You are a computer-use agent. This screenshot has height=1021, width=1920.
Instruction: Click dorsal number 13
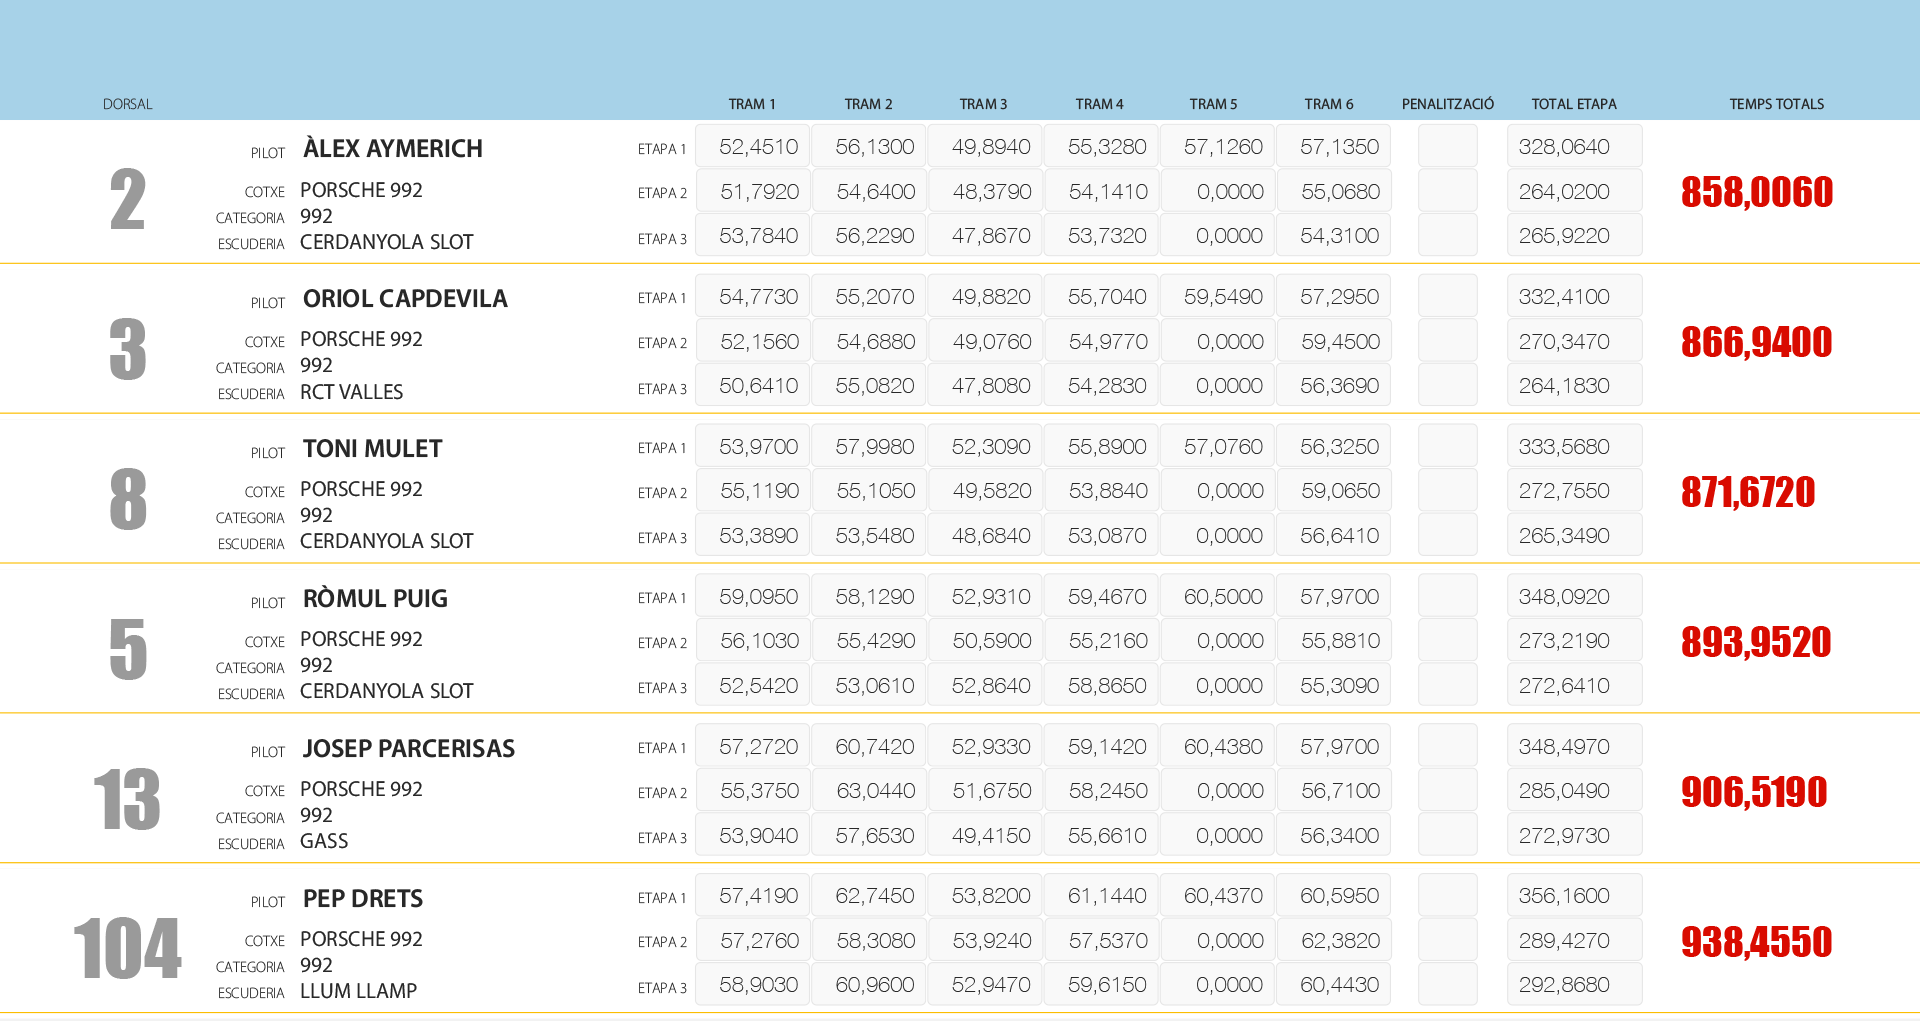point(127,799)
